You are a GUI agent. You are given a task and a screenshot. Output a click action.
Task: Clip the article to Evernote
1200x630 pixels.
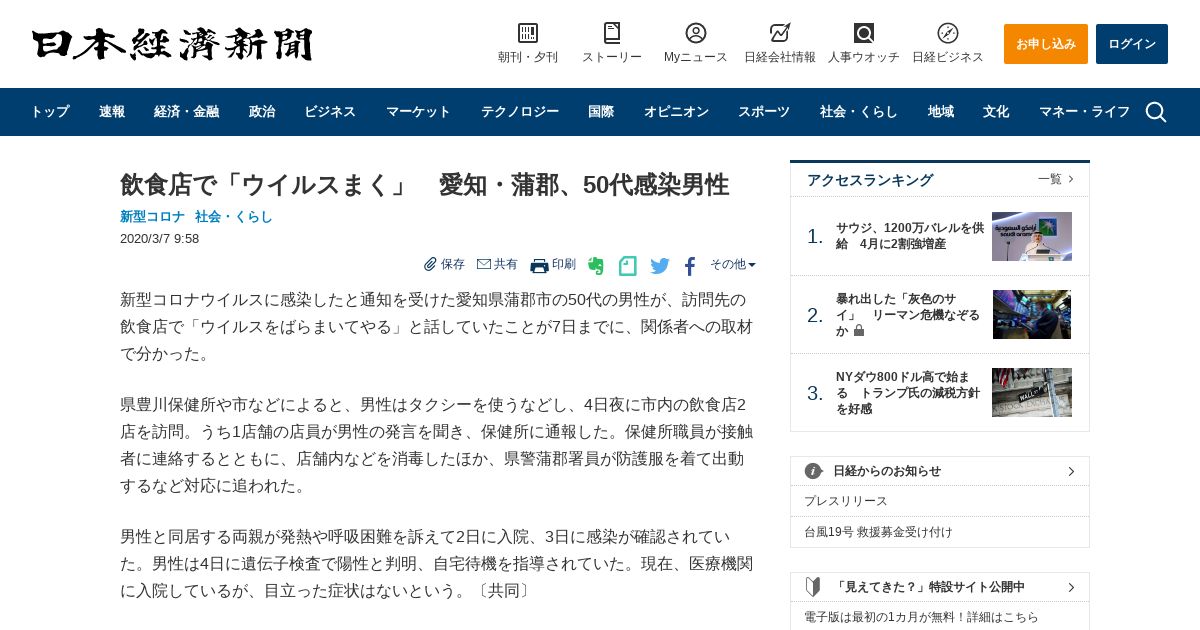(596, 266)
